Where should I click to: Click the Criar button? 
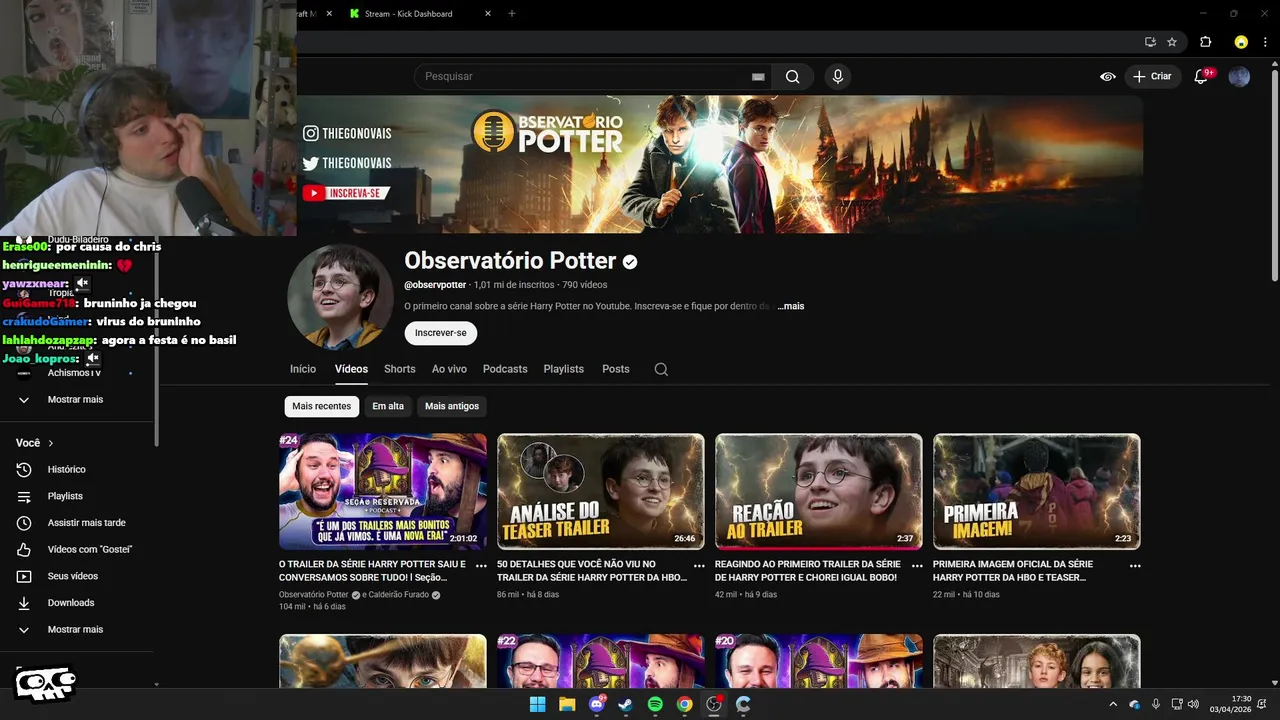point(1153,76)
